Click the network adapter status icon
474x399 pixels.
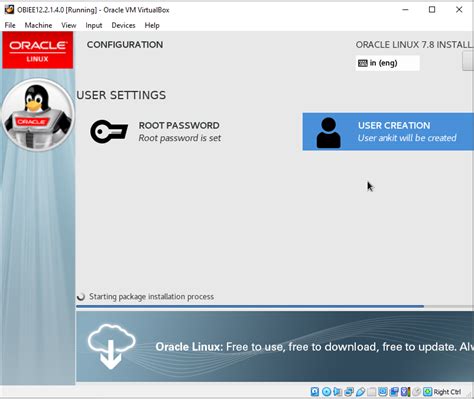[349, 392]
